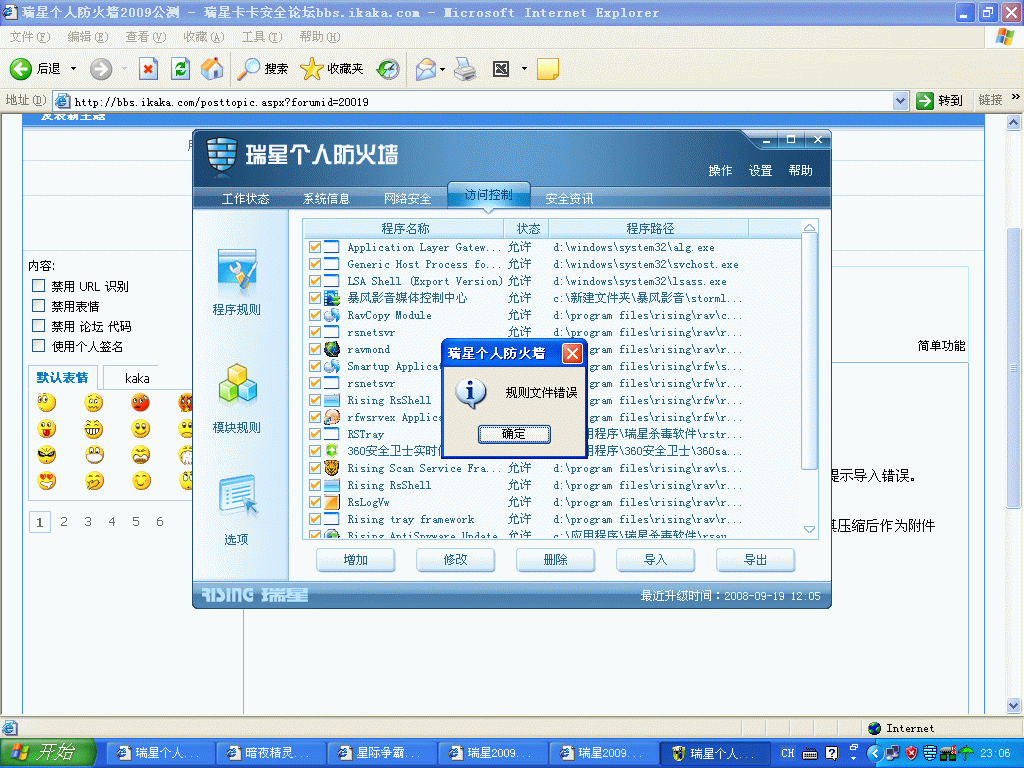1024x768 pixels.
Task: Click the 360安全卫士 program icon
Action: coord(332,451)
